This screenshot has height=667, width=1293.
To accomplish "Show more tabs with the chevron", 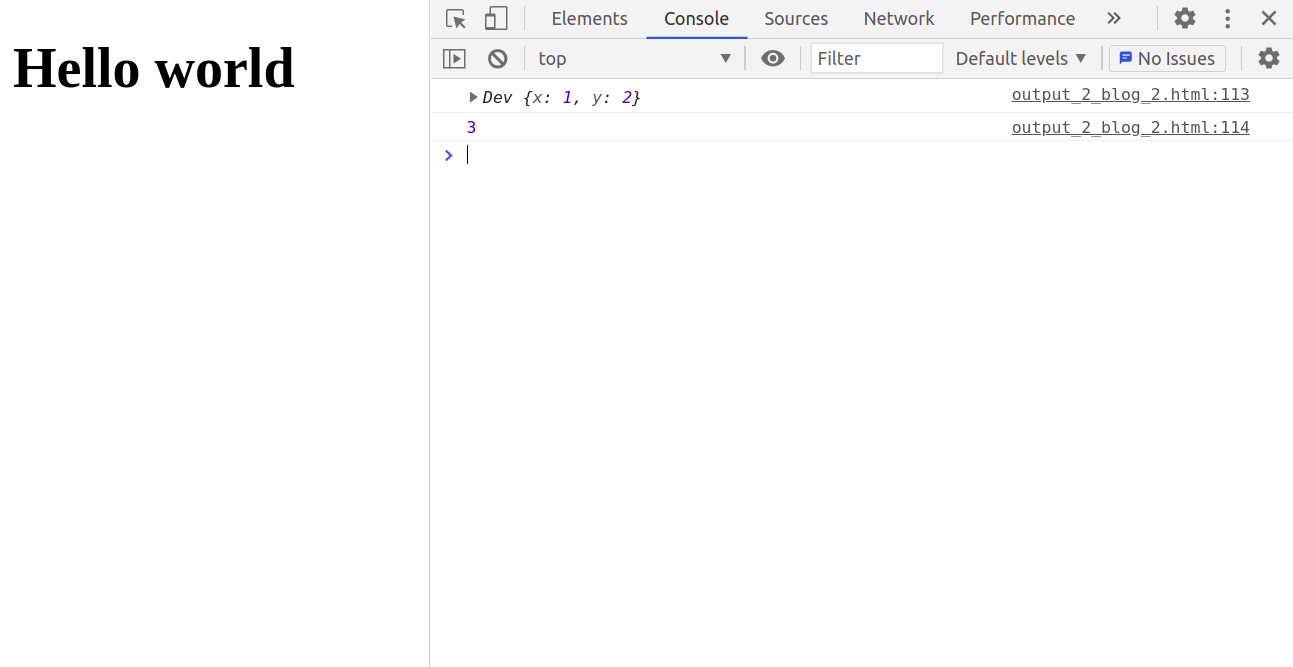I will click(1113, 19).
